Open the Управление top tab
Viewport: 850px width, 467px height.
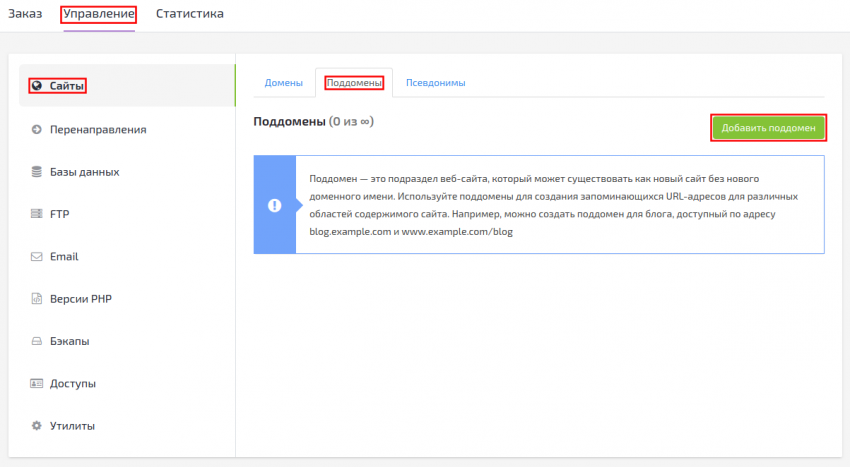pos(98,14)
